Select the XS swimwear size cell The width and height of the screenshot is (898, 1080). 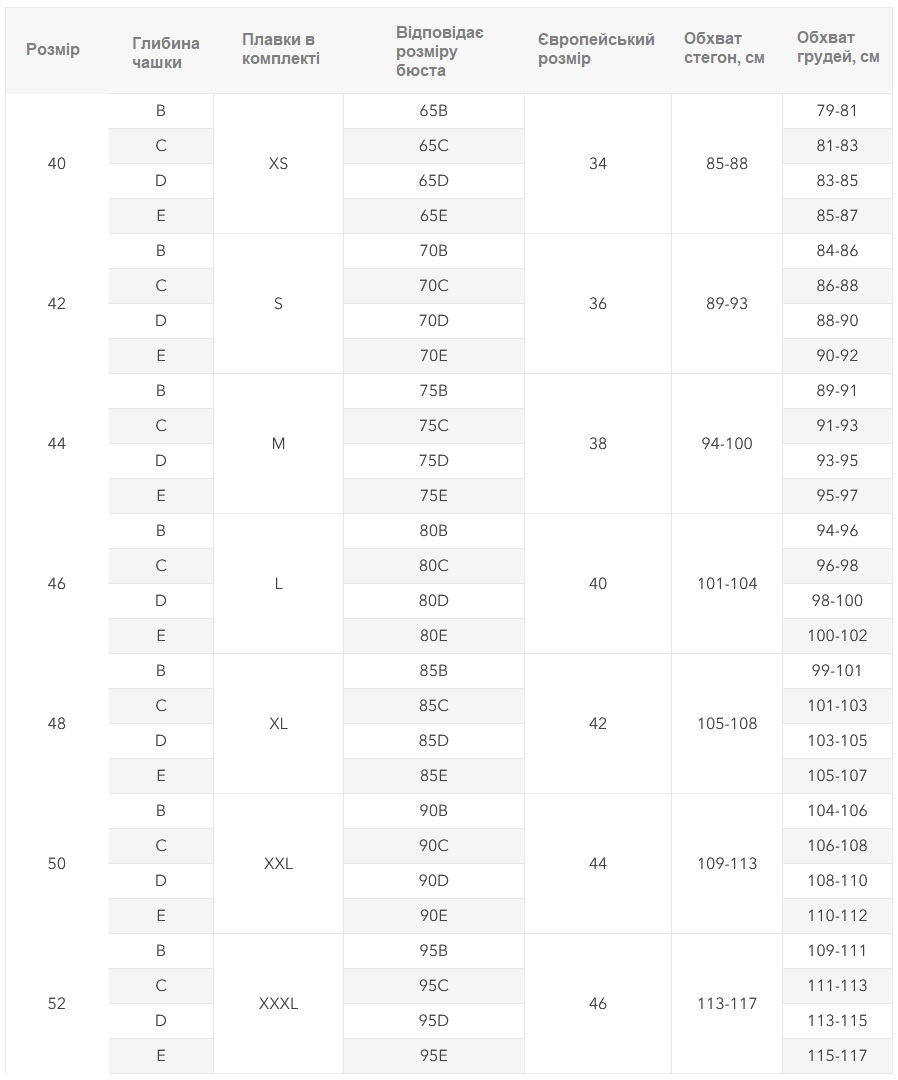[278, 163]
